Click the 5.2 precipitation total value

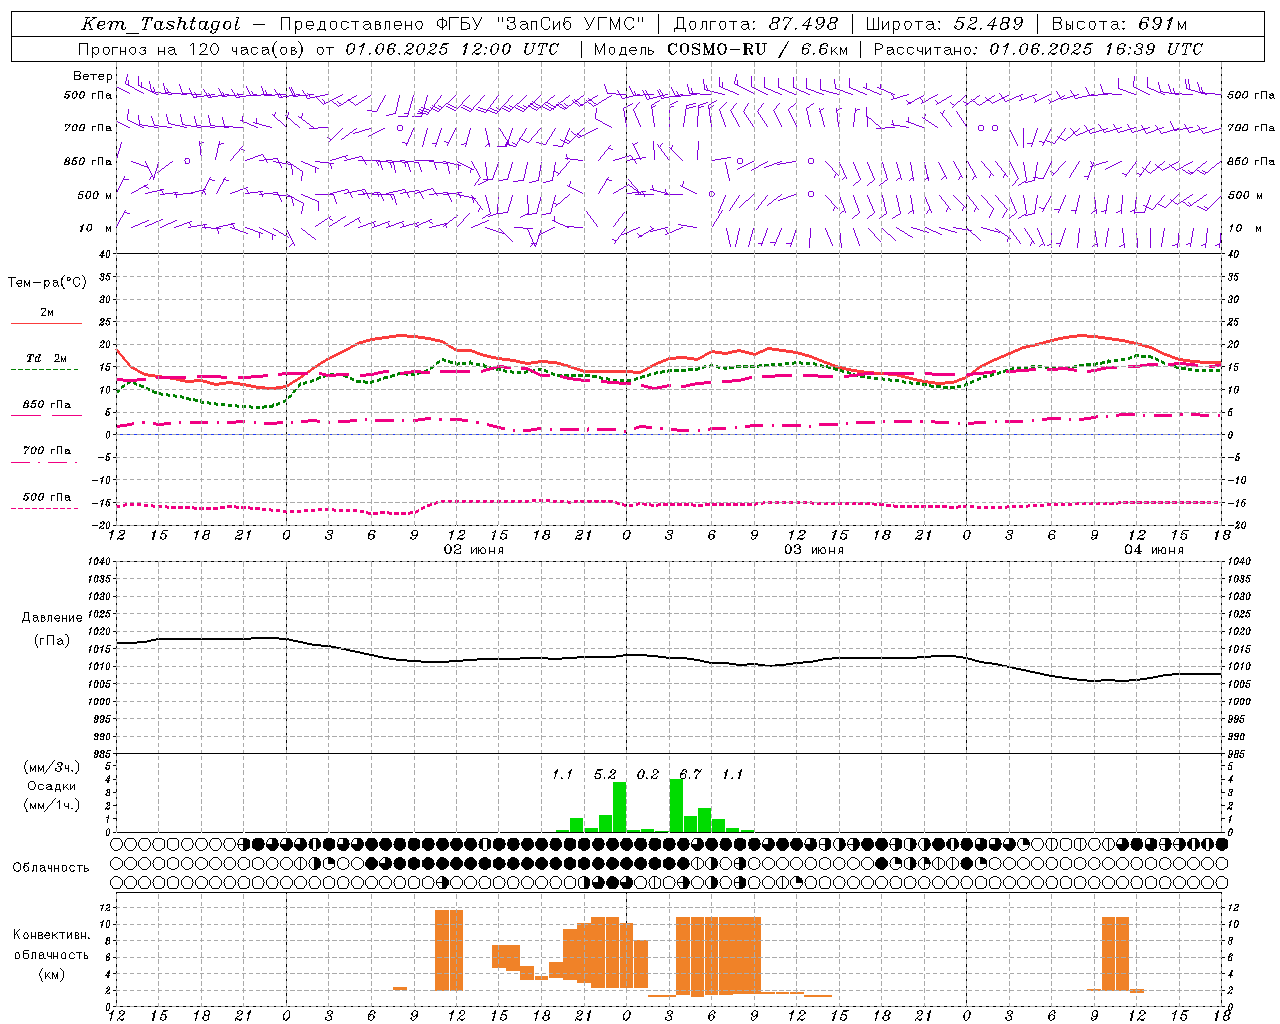point(605,774)
